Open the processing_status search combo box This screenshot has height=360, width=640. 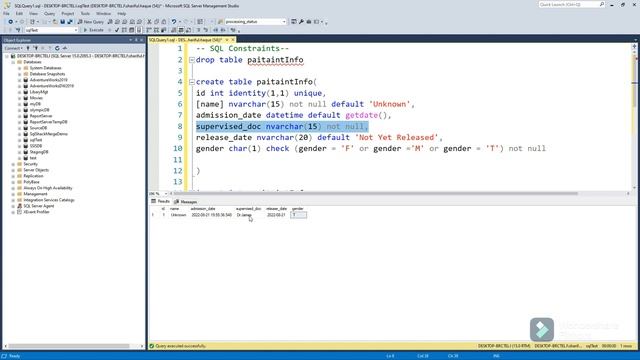point(255,22)
